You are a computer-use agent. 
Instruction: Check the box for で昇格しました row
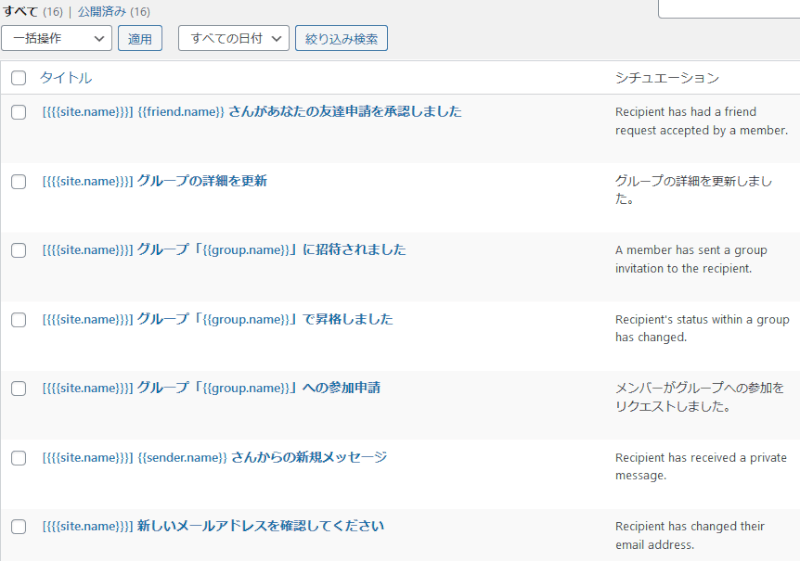click(18, 320)
